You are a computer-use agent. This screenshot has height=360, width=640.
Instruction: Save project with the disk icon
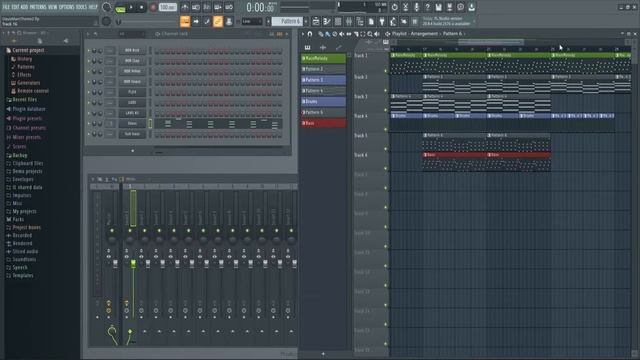coord(438,7)
